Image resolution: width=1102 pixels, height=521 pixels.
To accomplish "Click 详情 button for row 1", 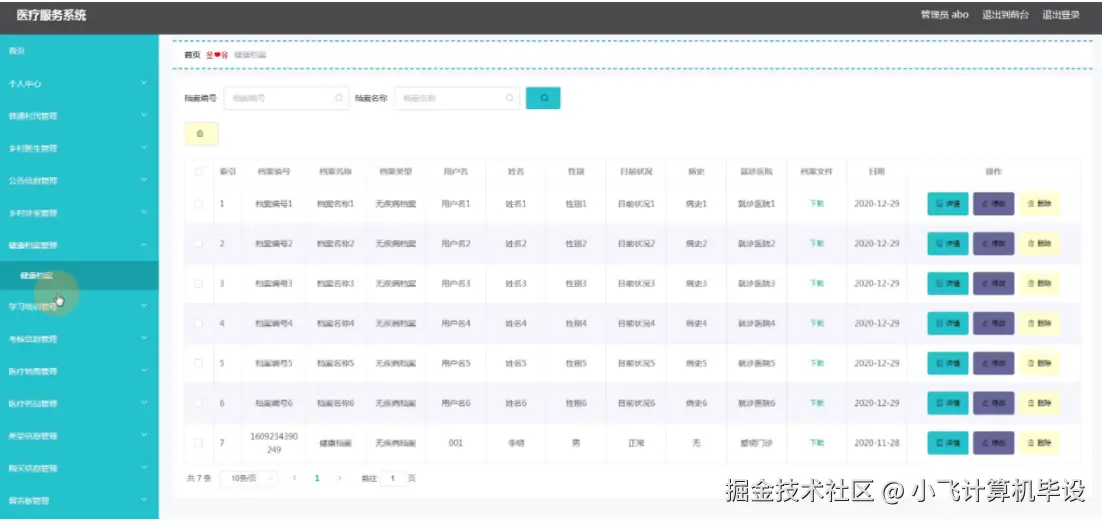I will pyautogui.click(x=947, y=204).
